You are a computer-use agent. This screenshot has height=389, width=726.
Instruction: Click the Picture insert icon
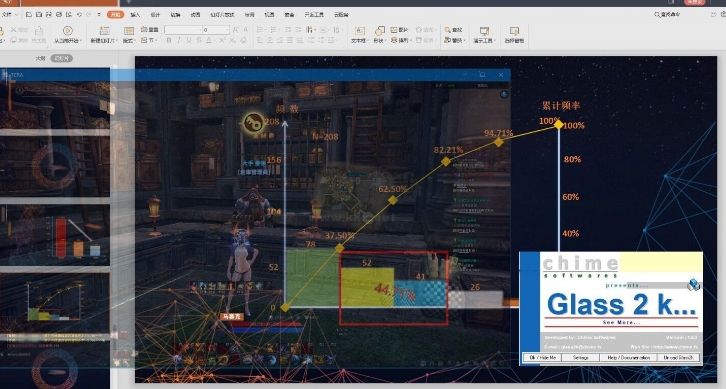tap(394, 30)
